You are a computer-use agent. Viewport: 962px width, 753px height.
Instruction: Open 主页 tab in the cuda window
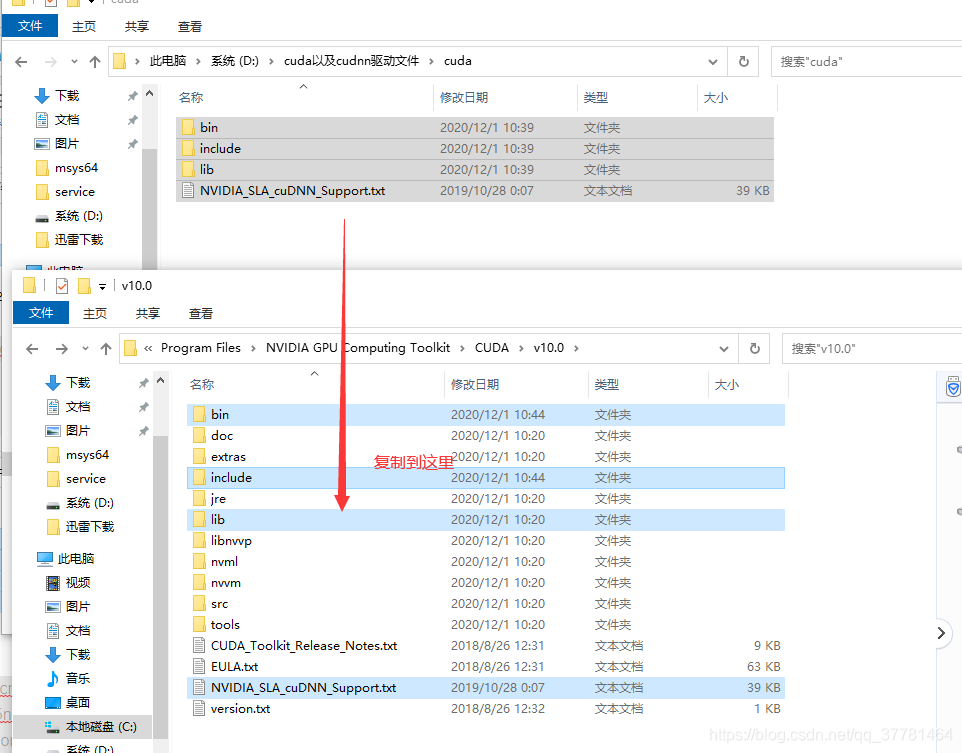pyautogui.click(x=84, y=26)
